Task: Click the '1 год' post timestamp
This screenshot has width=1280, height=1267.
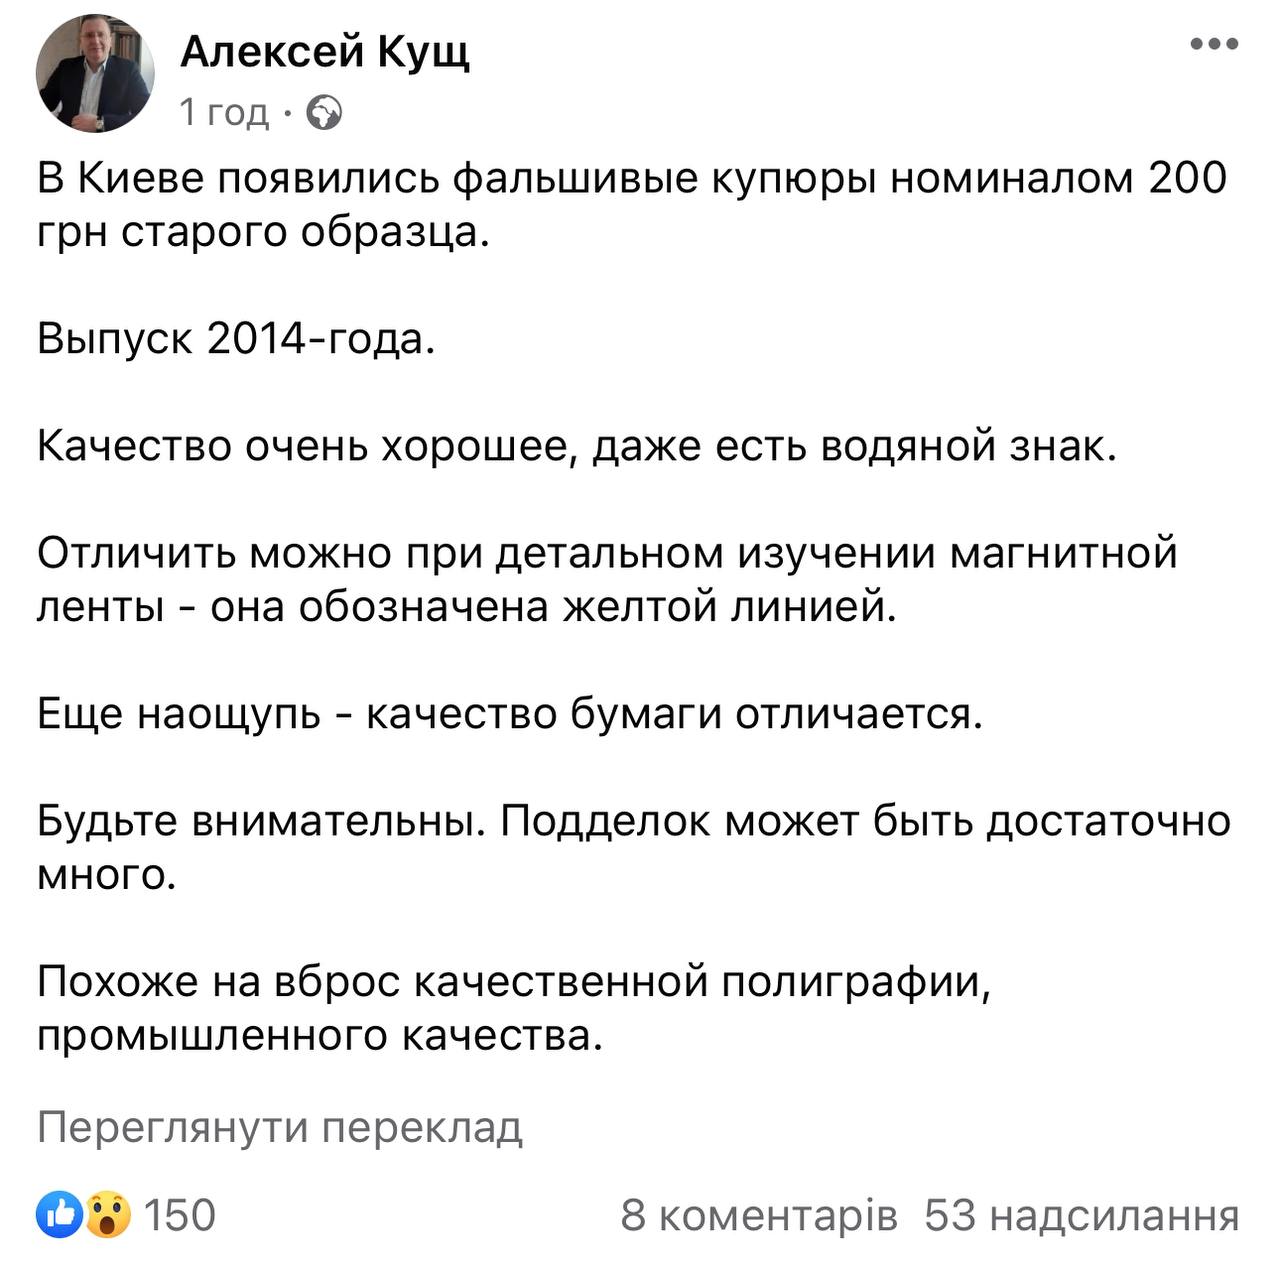Action: (x=224, y=113)
